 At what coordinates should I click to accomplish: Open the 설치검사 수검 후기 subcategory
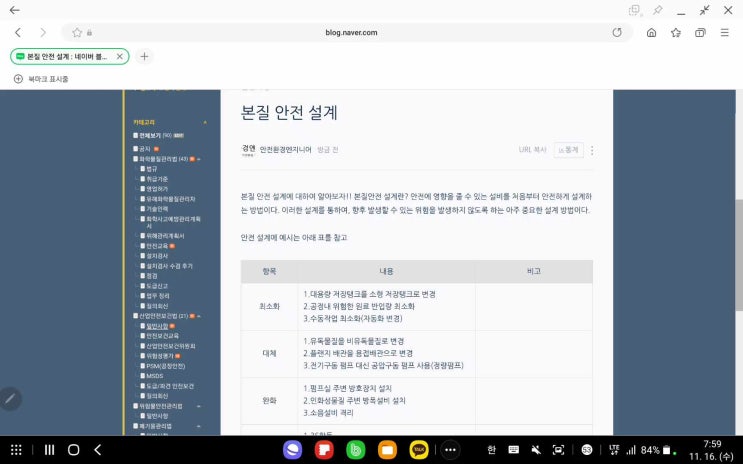click(x=169, y=266)
